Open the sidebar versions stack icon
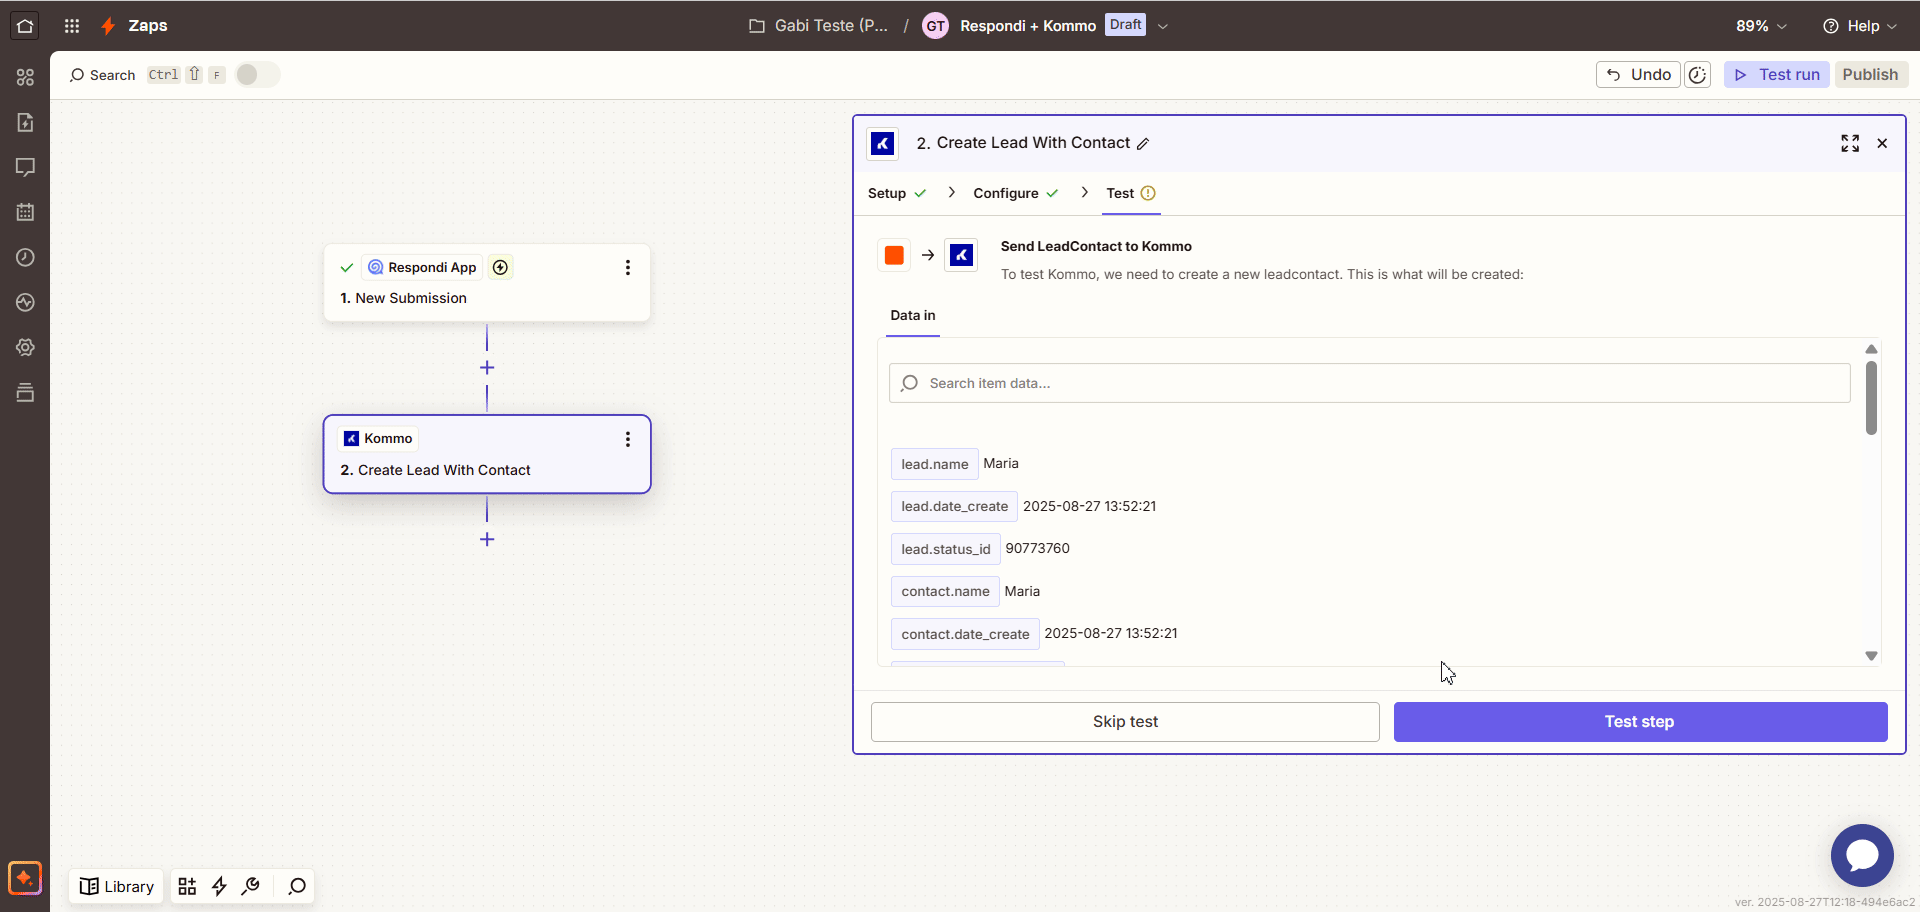 point(25,392)
